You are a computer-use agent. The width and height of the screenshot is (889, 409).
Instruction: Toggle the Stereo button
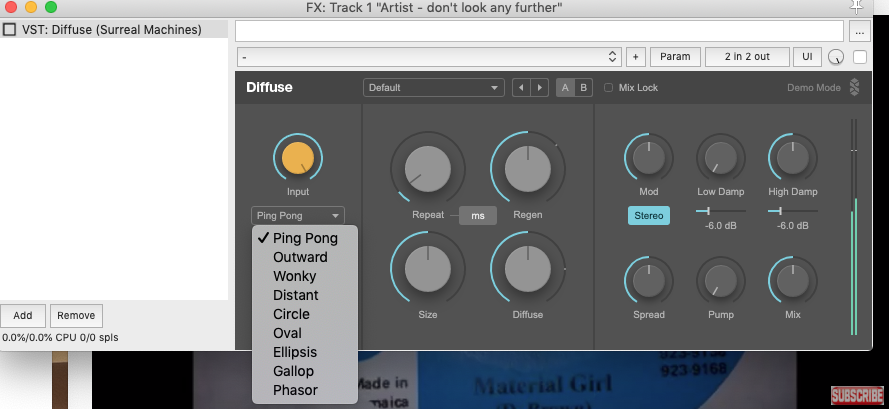click(x=649, y=216)
